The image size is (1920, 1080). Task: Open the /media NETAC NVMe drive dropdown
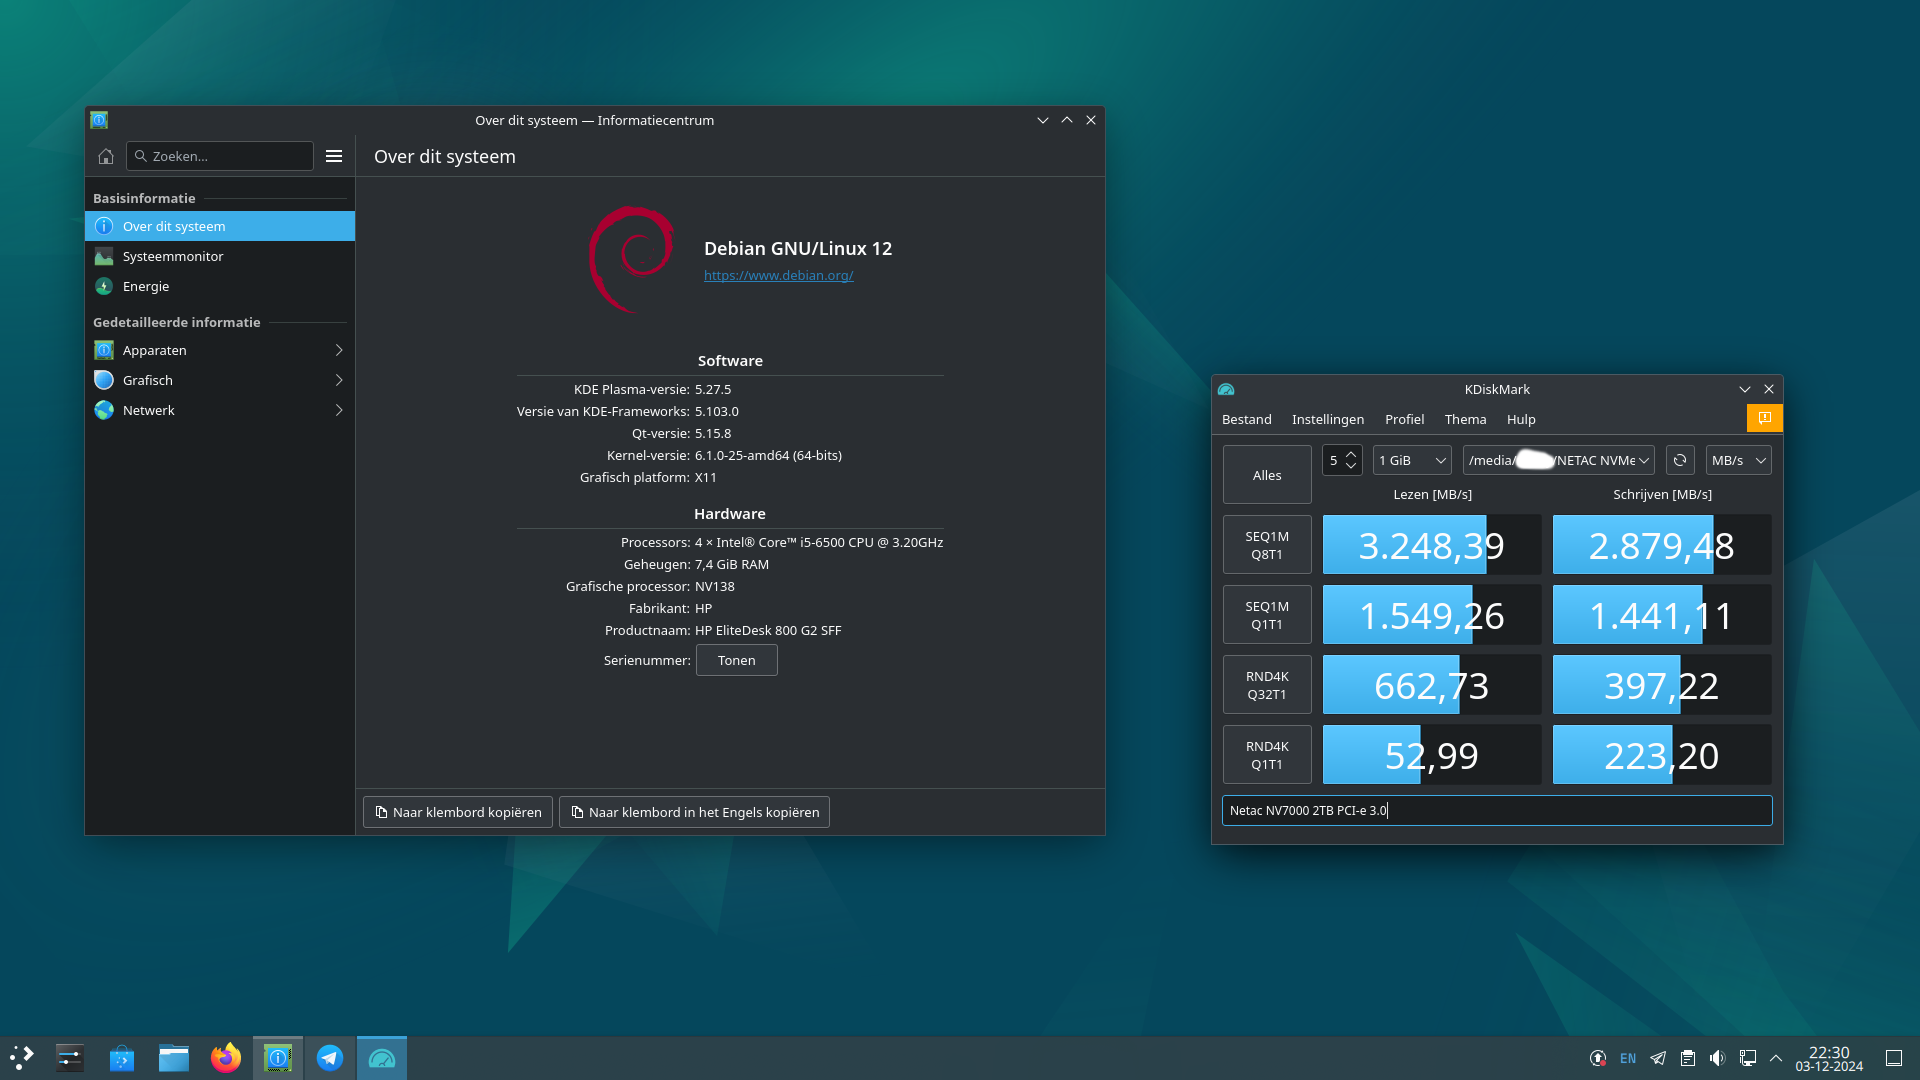1558,460
